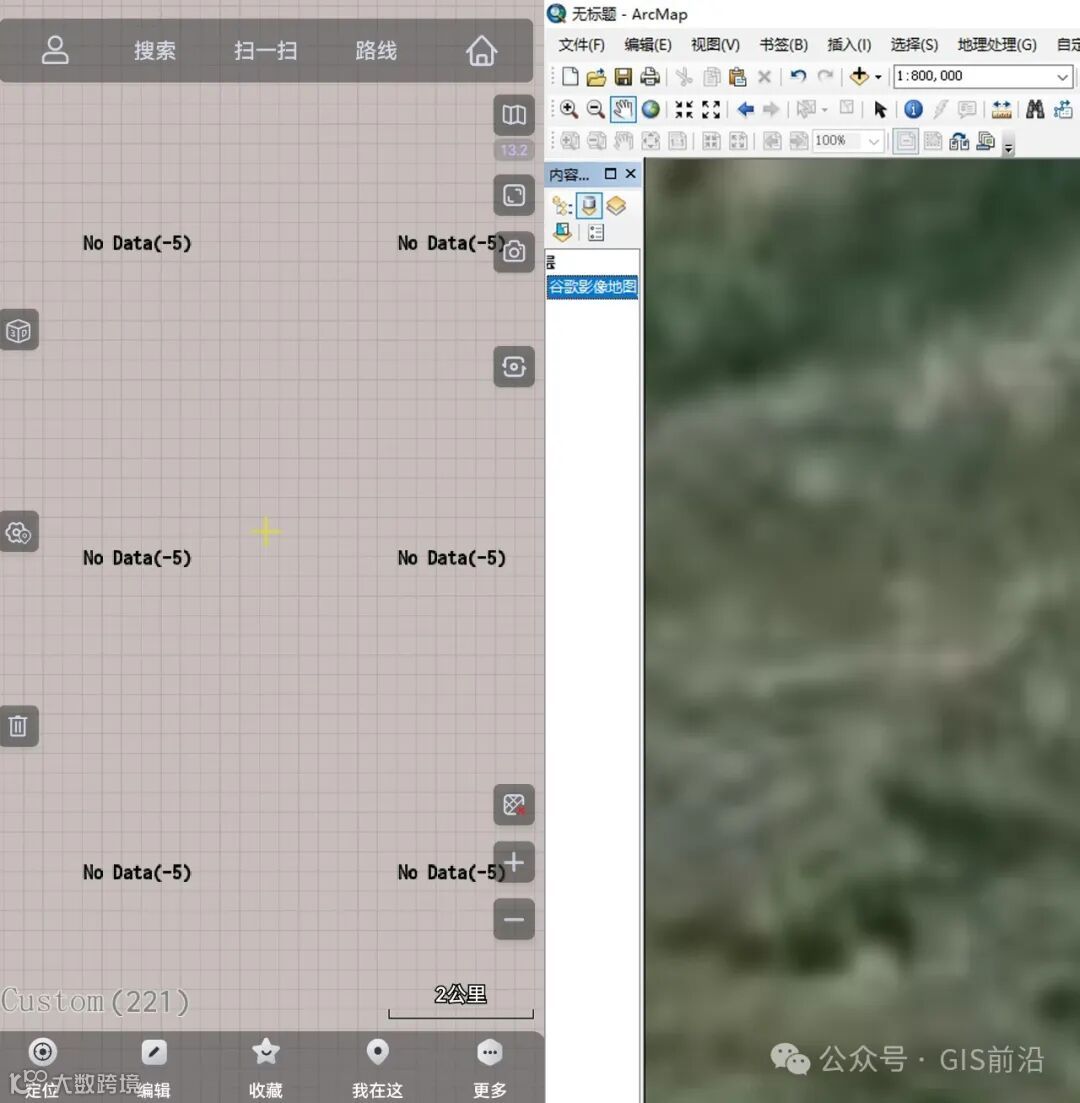Screen dimensions: 1080x1103
Task: Save the map using the floppy disk icon
Action: 623,76
